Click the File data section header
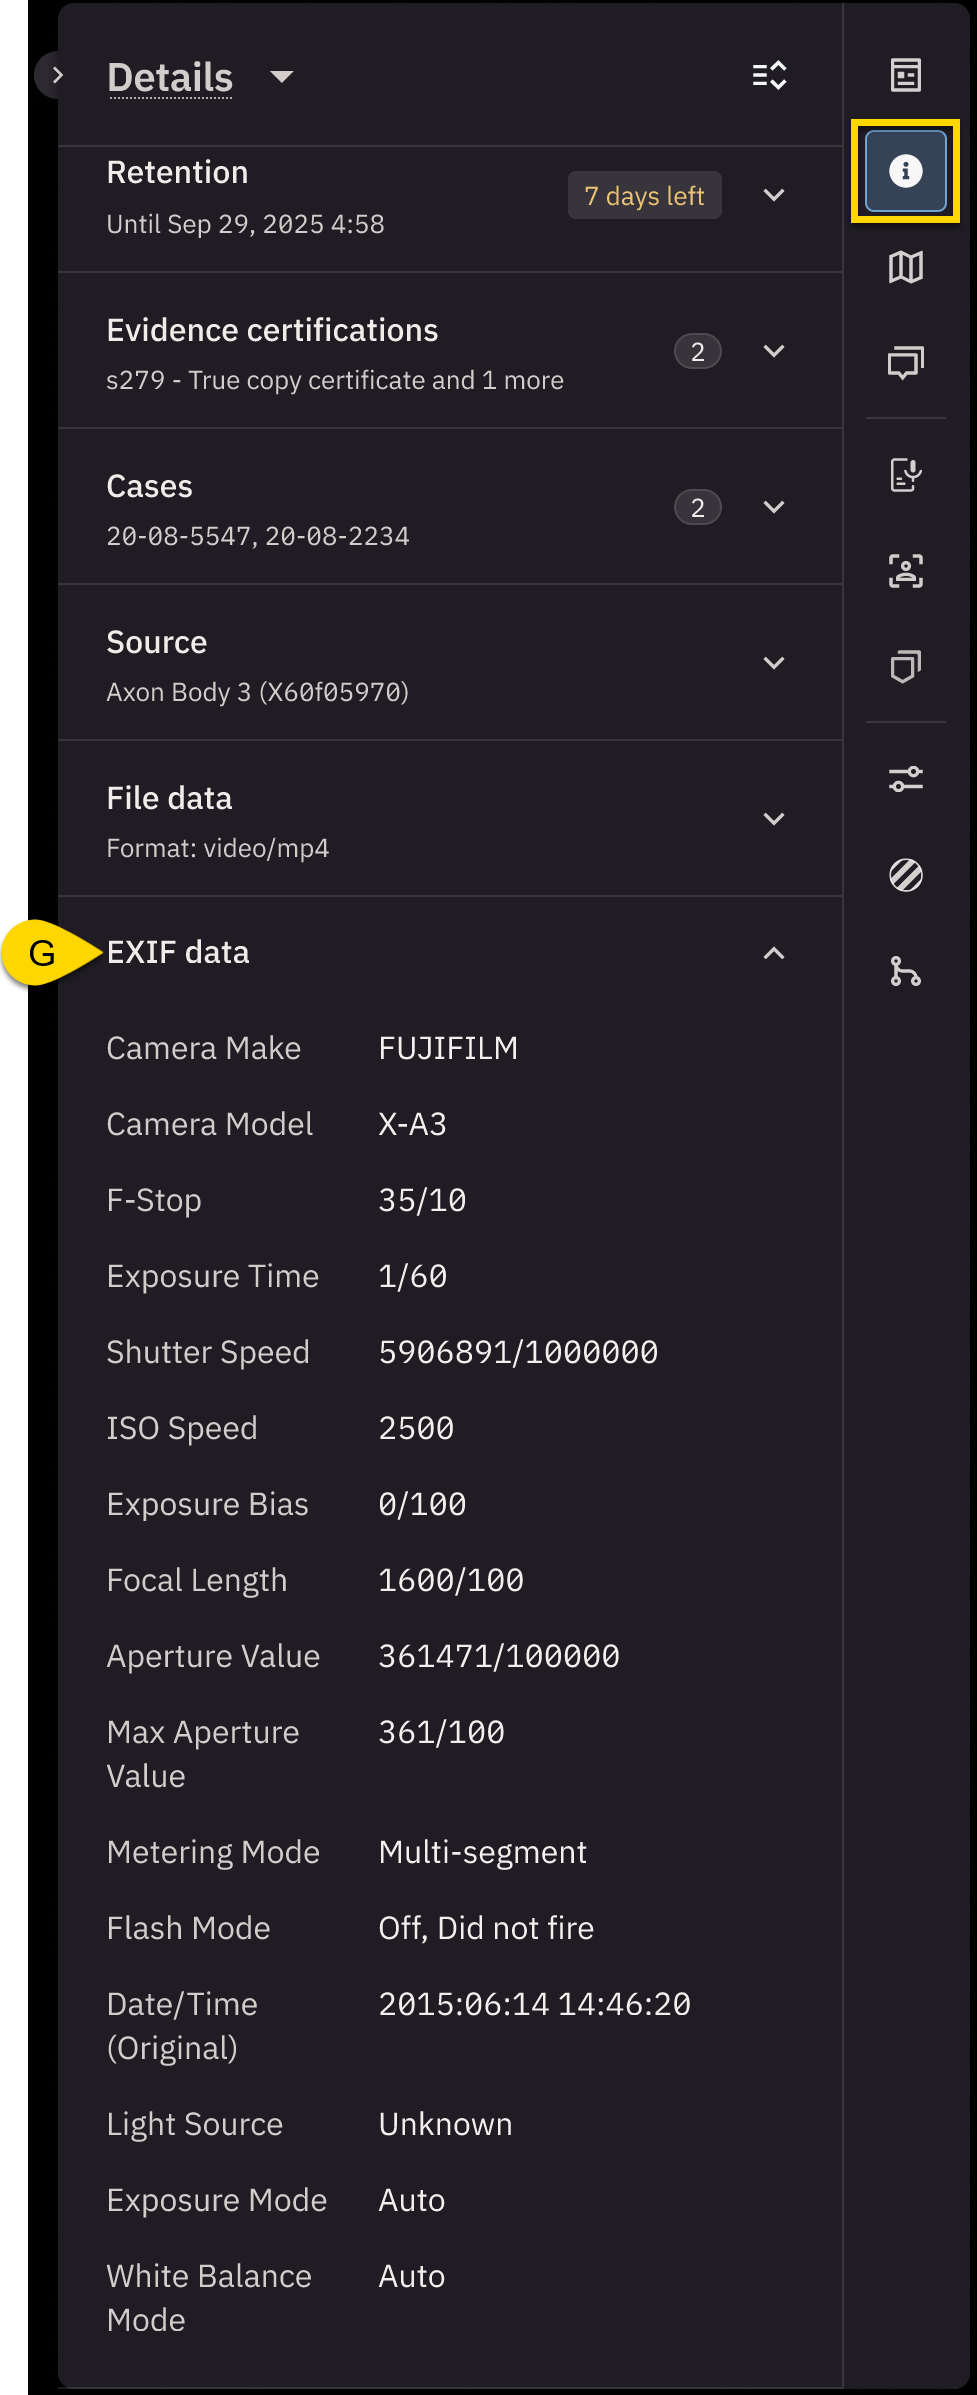This screenshot has width=977, height=2395. (170, 798)
